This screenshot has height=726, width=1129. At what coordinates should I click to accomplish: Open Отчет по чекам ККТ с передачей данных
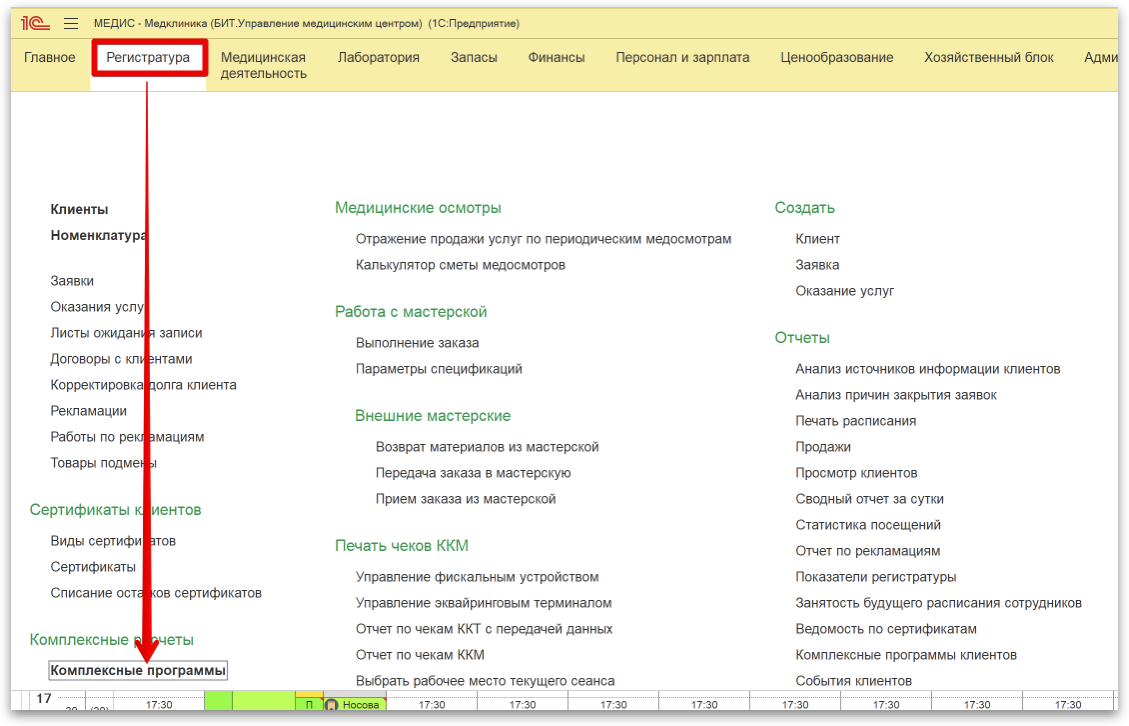484,629
